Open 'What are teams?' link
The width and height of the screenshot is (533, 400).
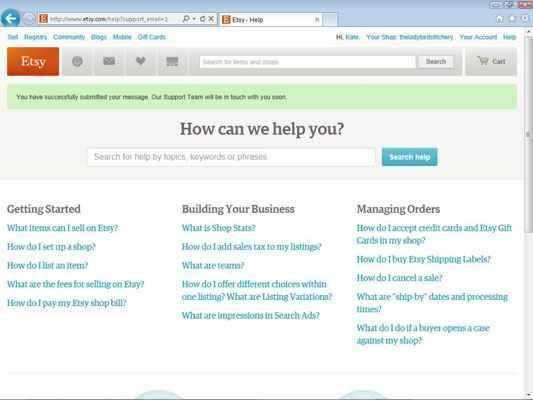coord(213,265)
